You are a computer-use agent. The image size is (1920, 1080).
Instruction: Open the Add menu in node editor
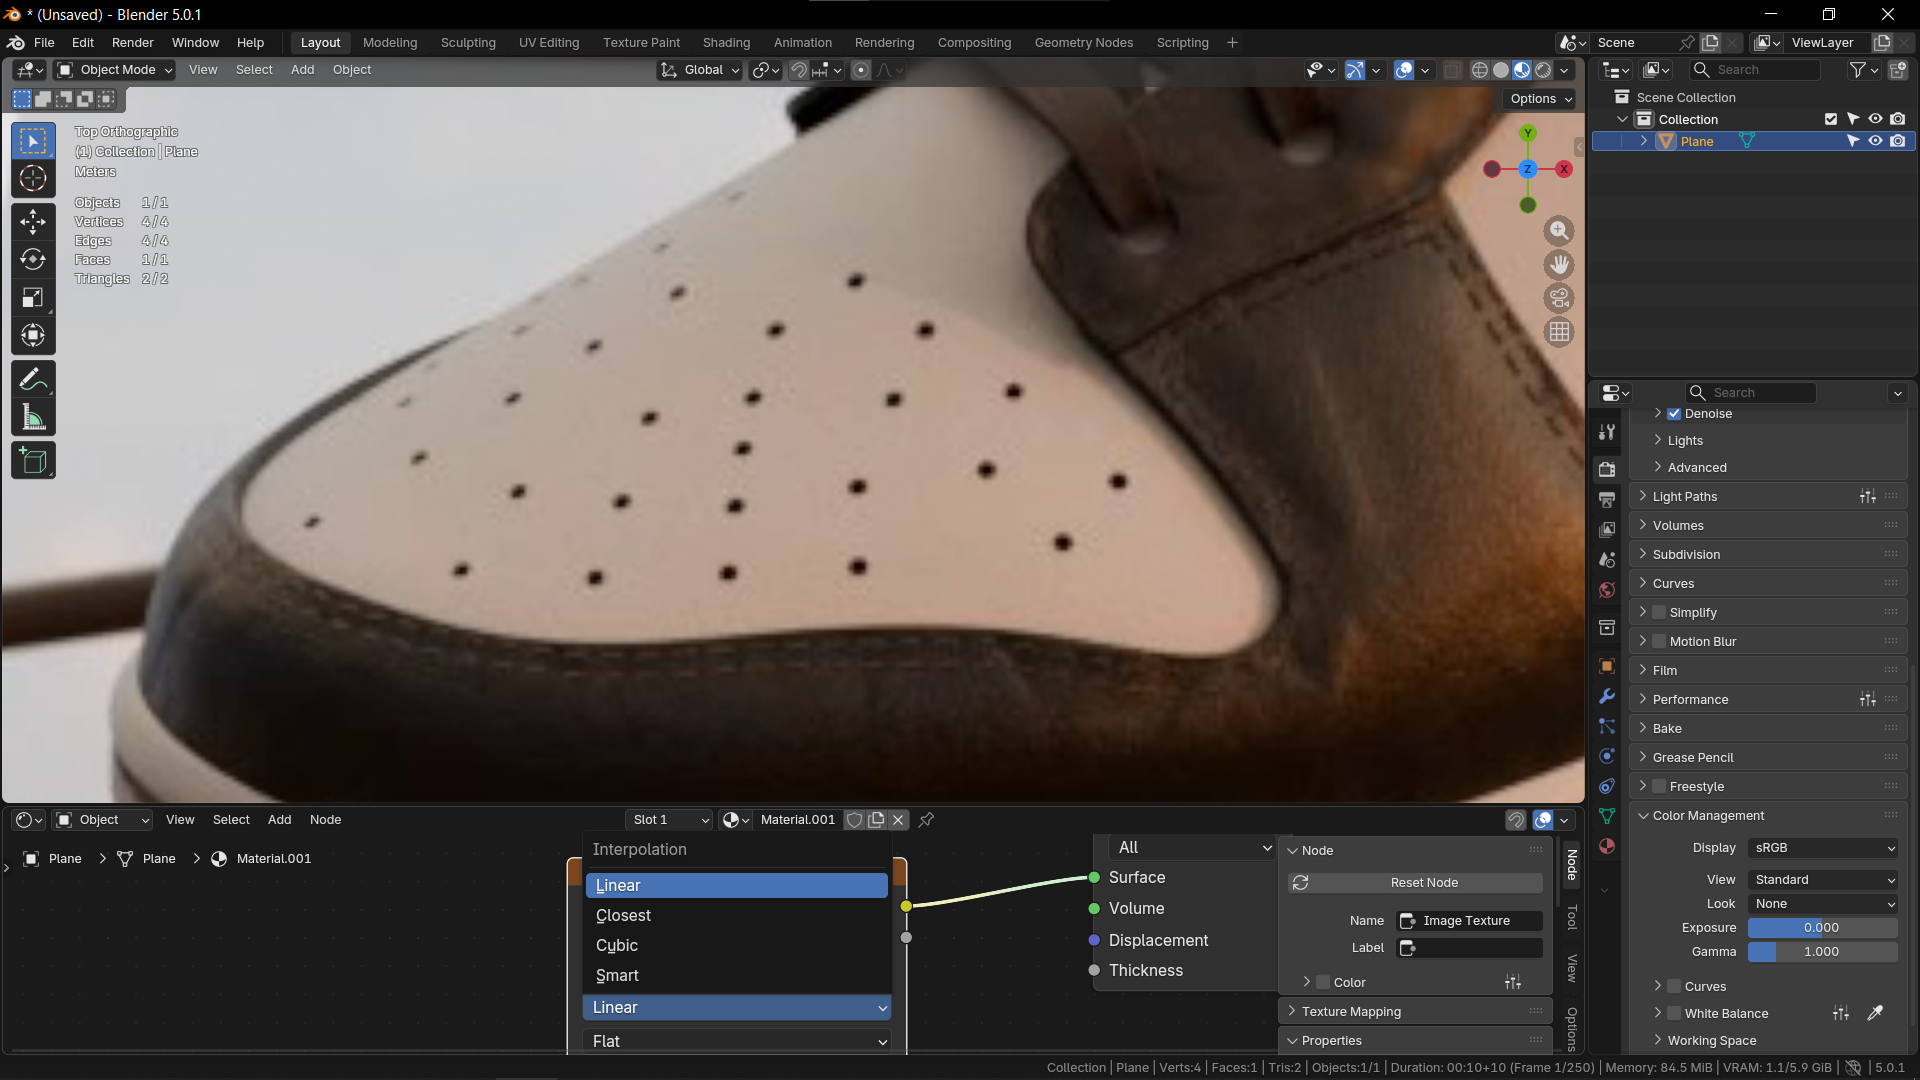(x=279, y=820)
